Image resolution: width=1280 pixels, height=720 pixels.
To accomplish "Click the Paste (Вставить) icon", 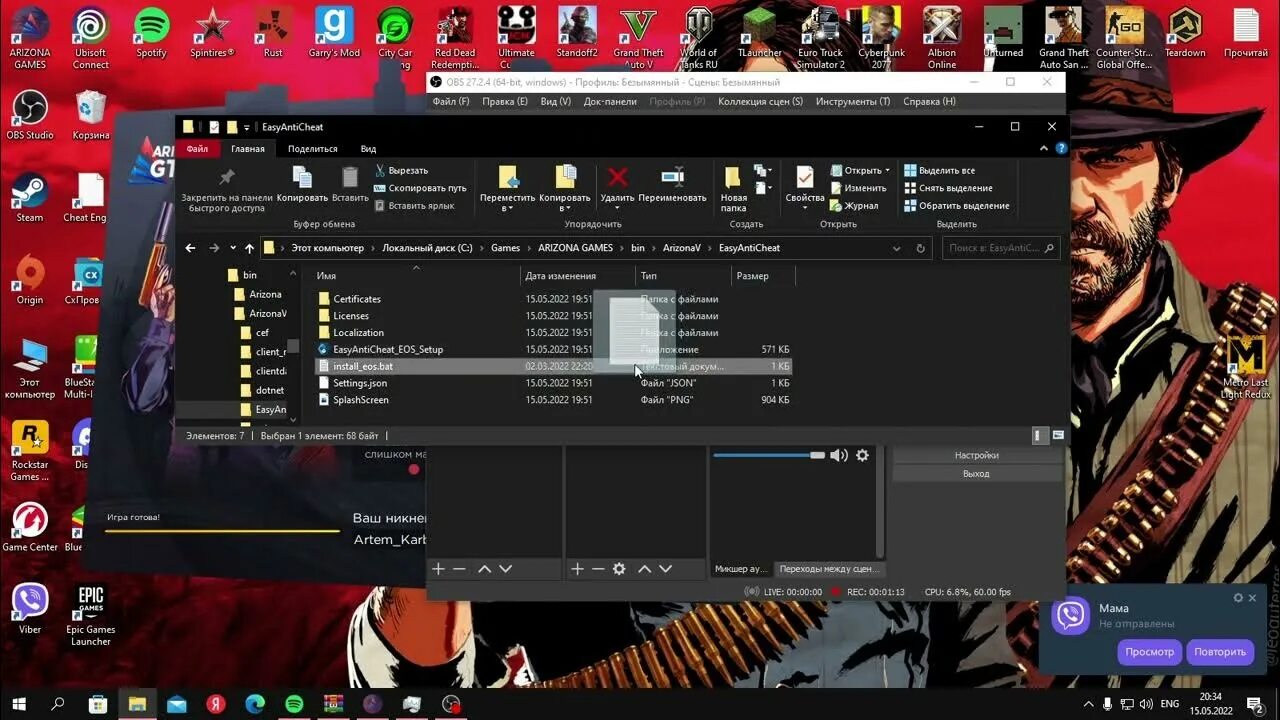I will point(350,177).
